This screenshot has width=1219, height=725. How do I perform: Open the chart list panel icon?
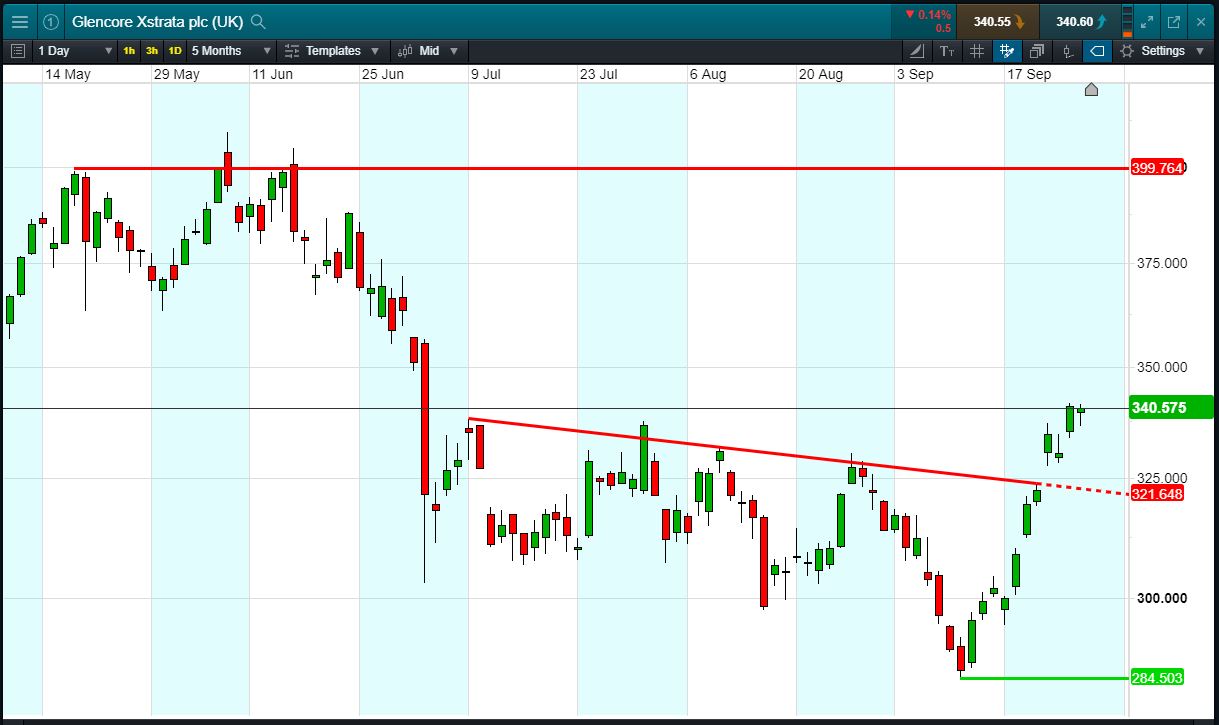18,50
